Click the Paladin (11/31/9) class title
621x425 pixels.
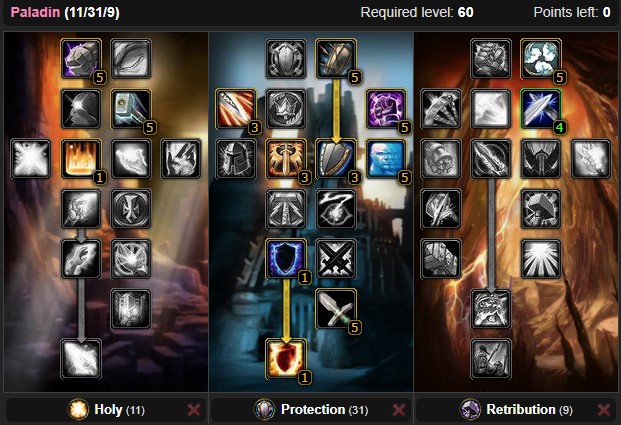pyautogui.click(x=65, y=12)
